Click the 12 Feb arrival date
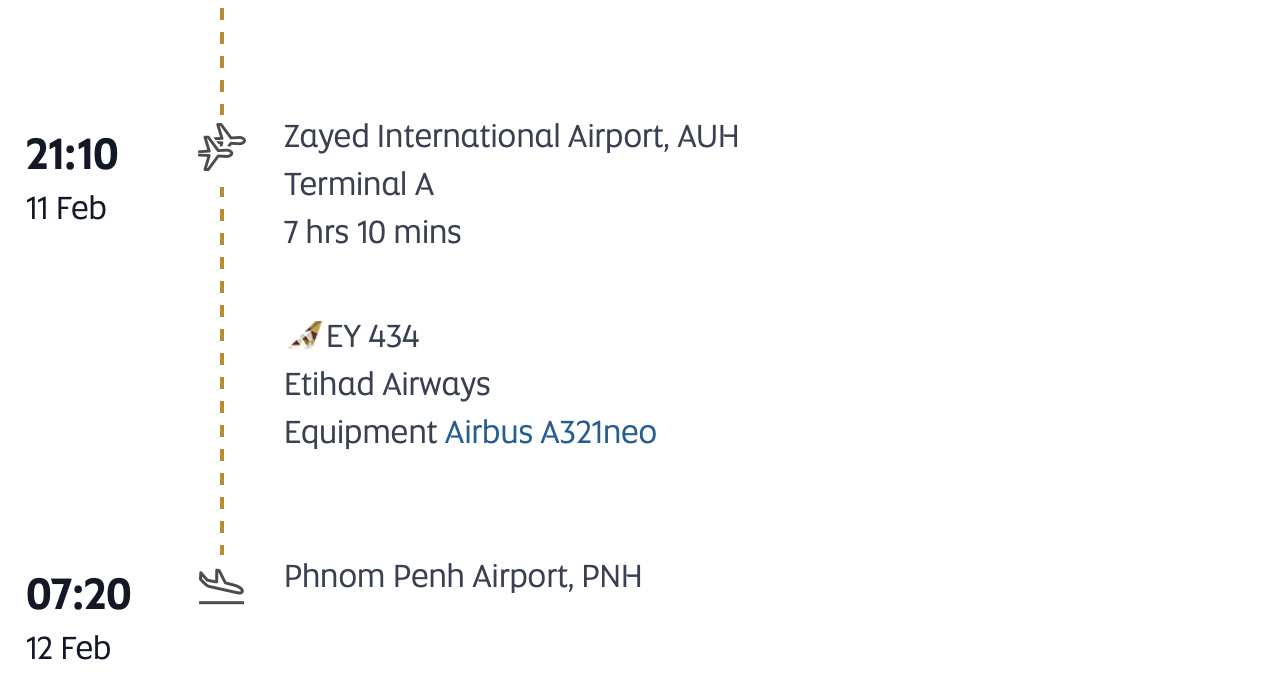The height and width of the screenshot is (696, 1286). (68, 648)
